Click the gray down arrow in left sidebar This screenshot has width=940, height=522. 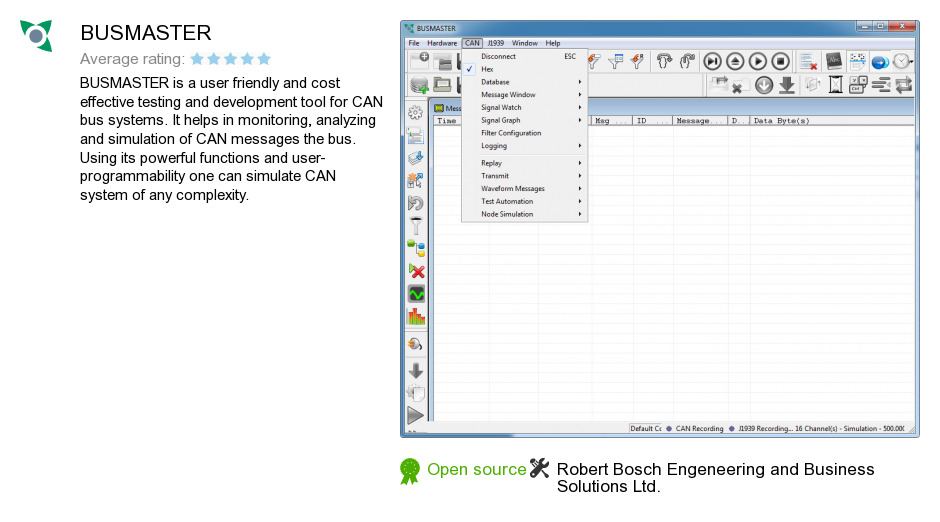click(x=415, y=370)
